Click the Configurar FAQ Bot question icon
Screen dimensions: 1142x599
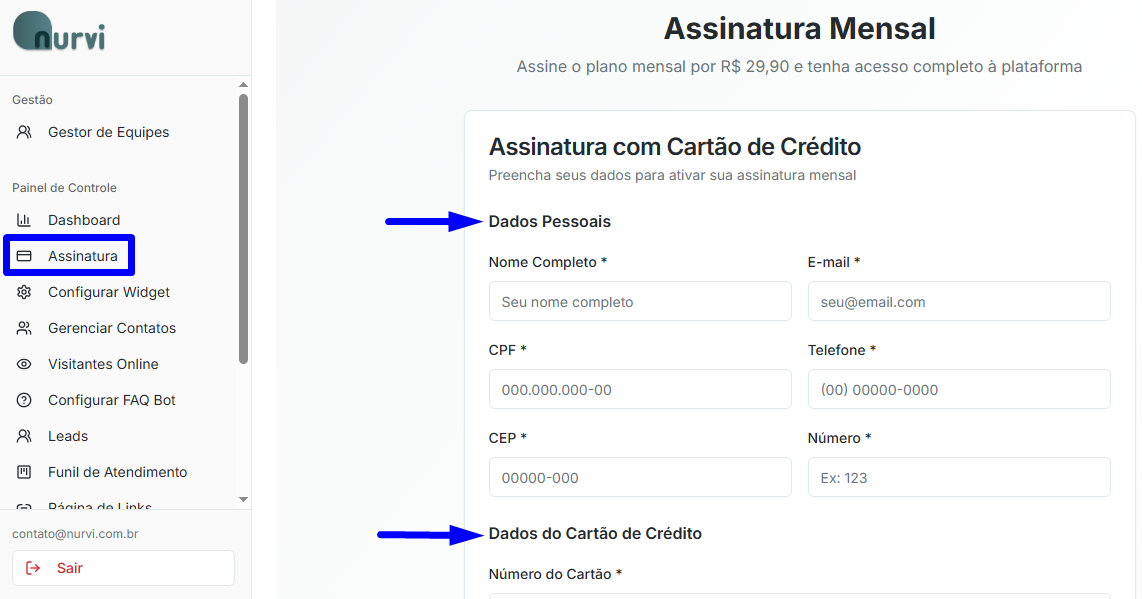tap(25, 400)
